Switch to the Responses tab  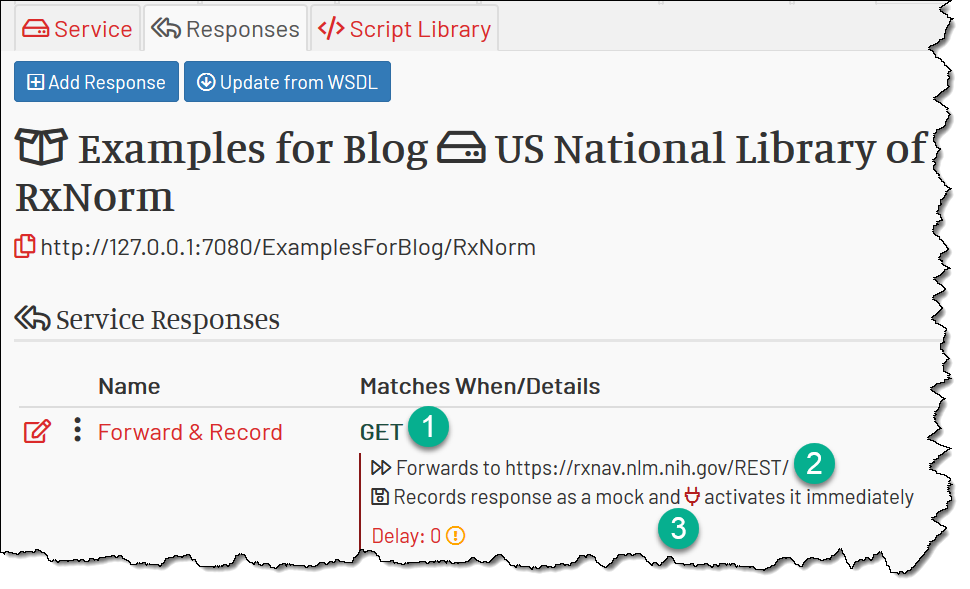tap(226, 29)
